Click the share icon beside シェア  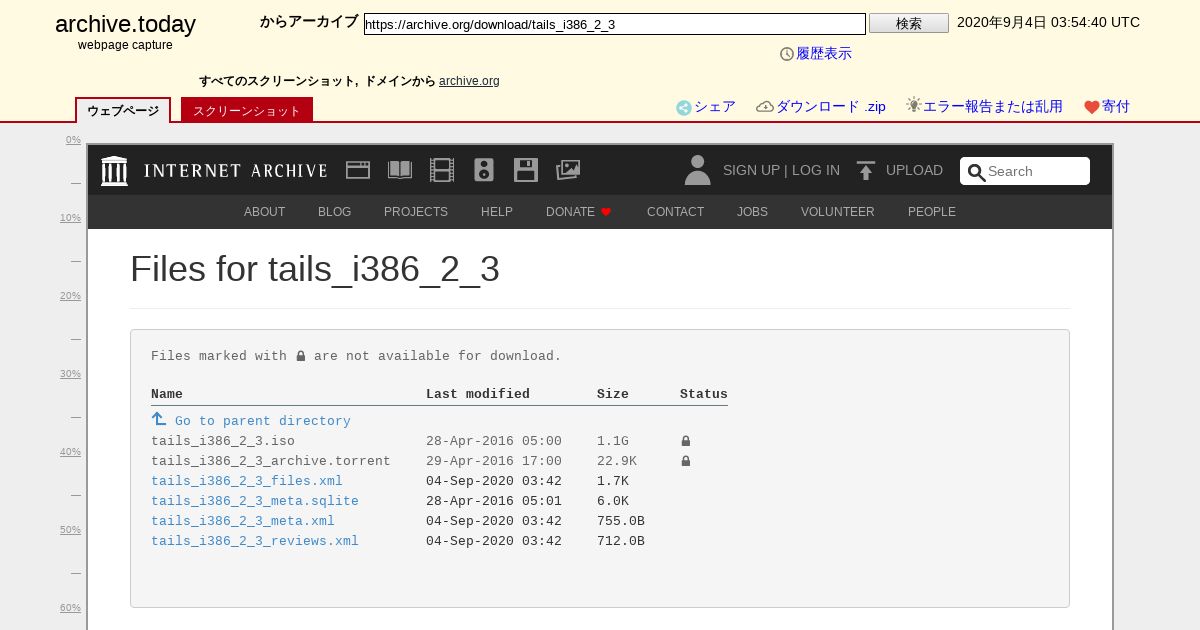684,108
